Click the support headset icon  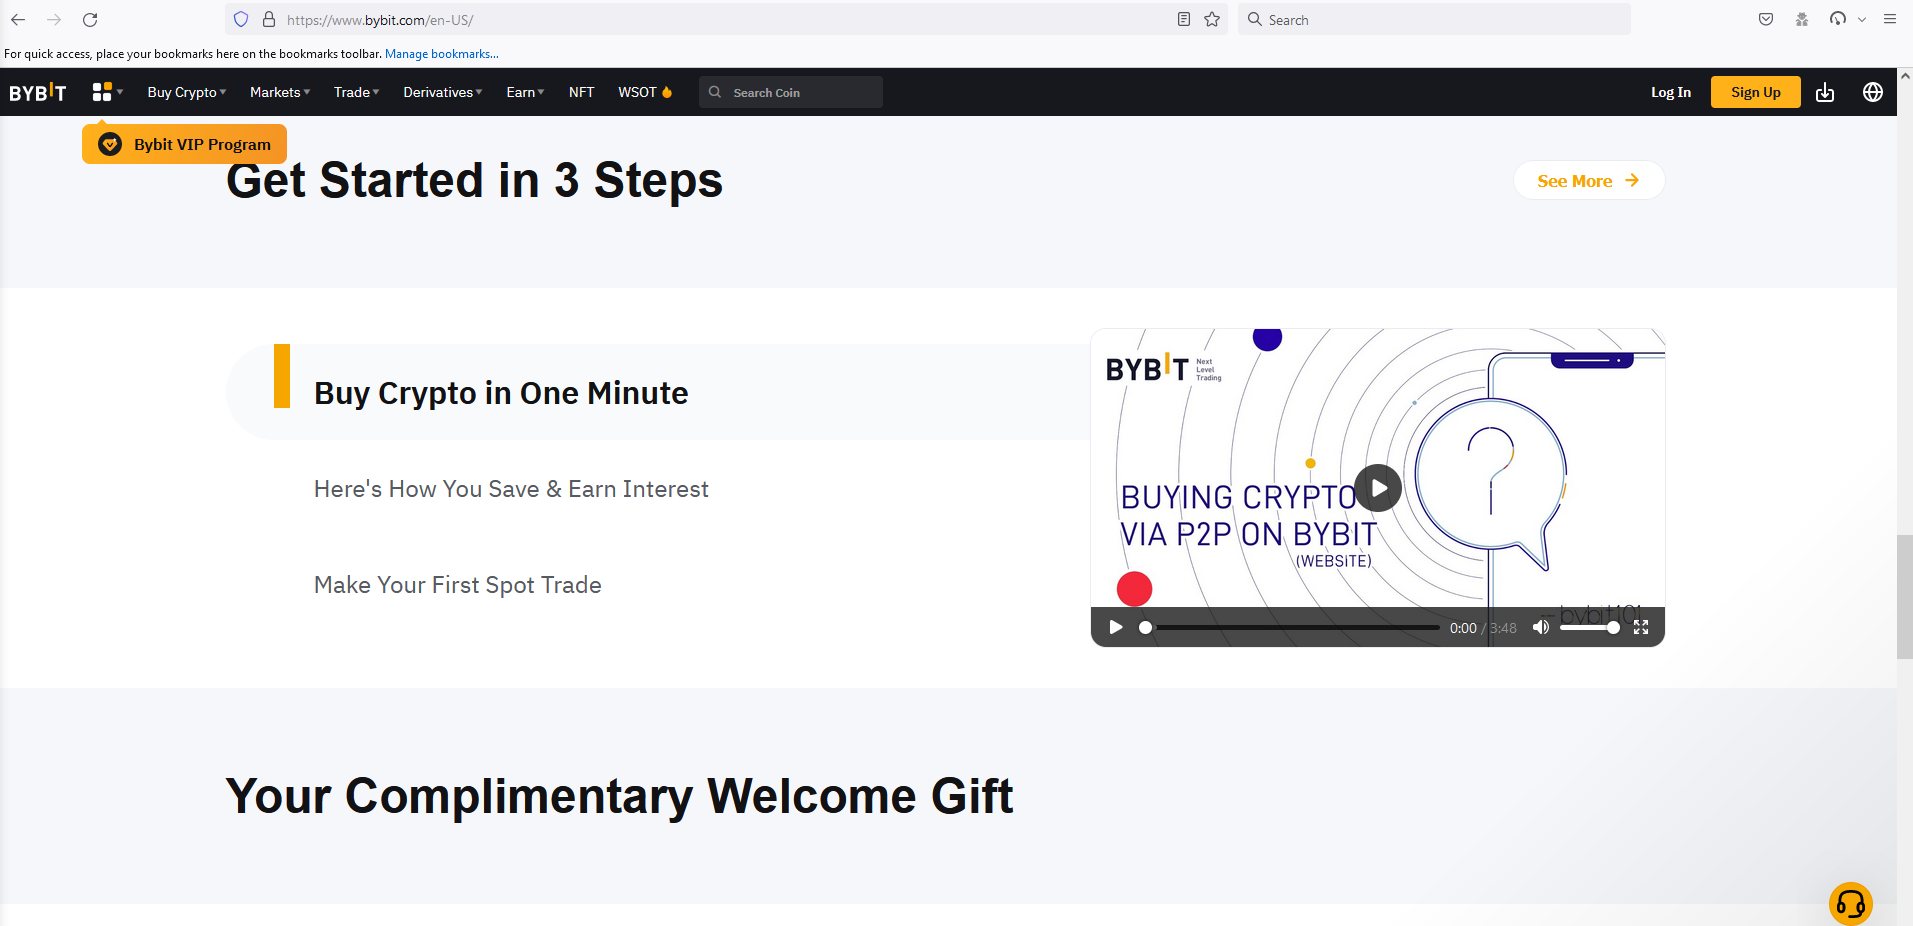[x=1850, y=903]
